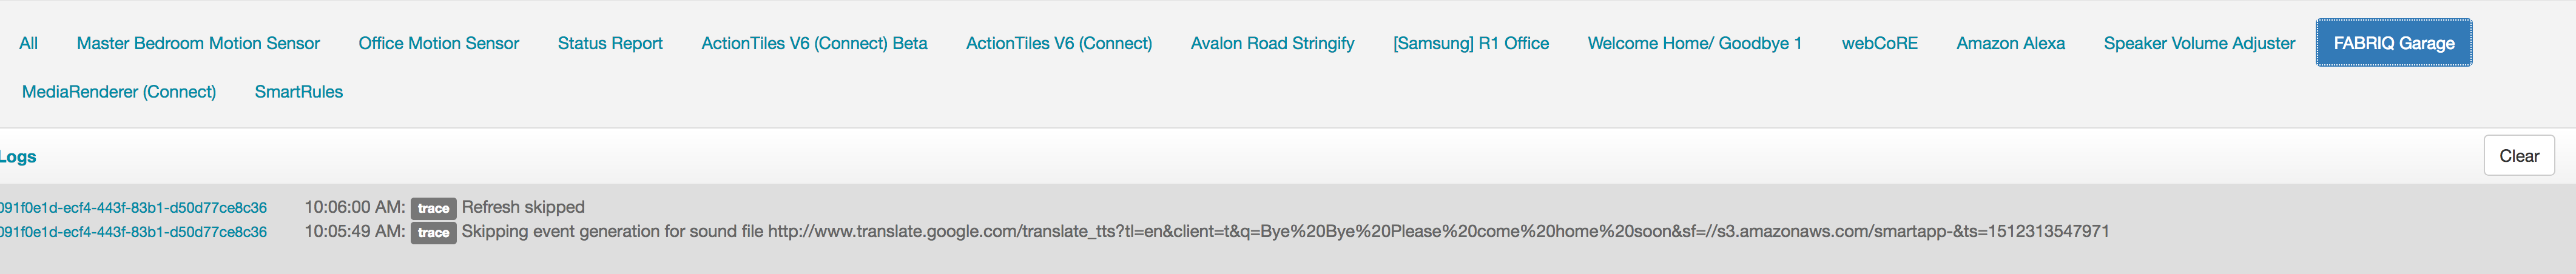Open Avalon Road Stringify tab
The height and width of the screenshot is (274, 2576).
click(x=1272, y=43)
